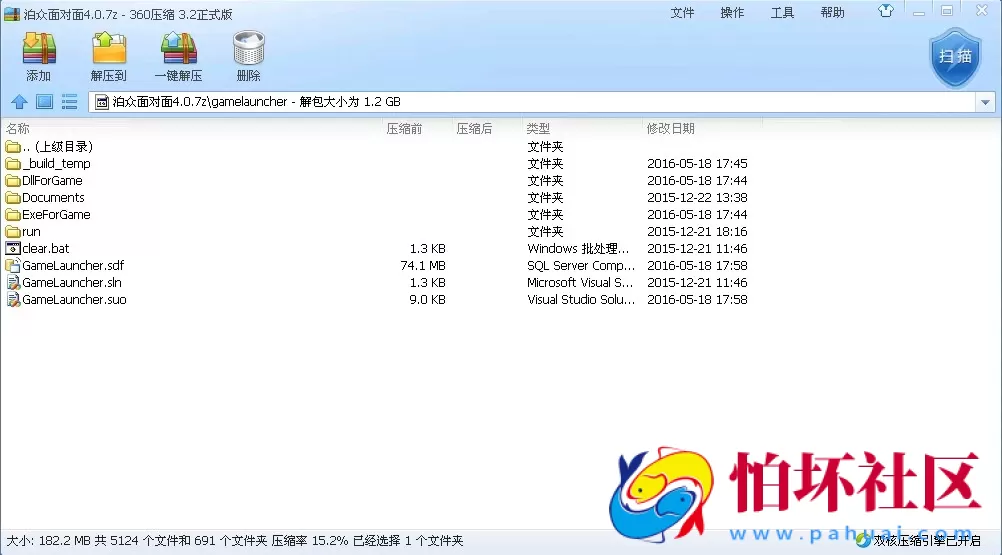Select the Documents folder name

coord(53,198)
